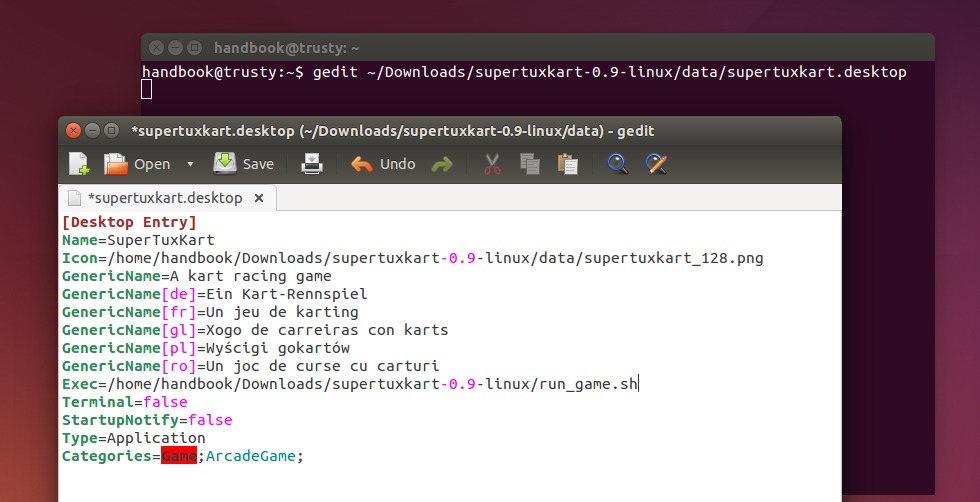This screenshot has width=980, height=502.
Task: Cut selection using the scissors icon
Action: [492, 164]
